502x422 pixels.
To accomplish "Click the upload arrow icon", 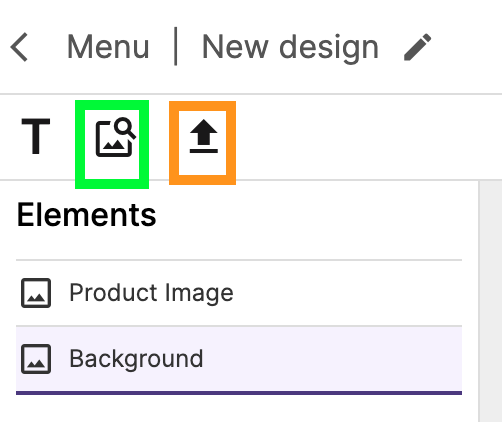I will [204, 137].
